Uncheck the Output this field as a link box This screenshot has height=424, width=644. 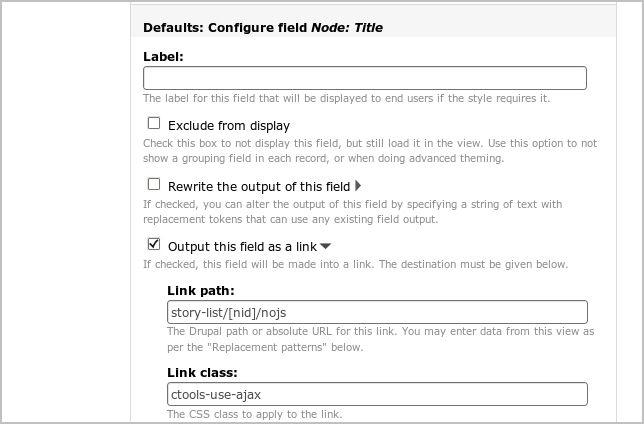154,243
